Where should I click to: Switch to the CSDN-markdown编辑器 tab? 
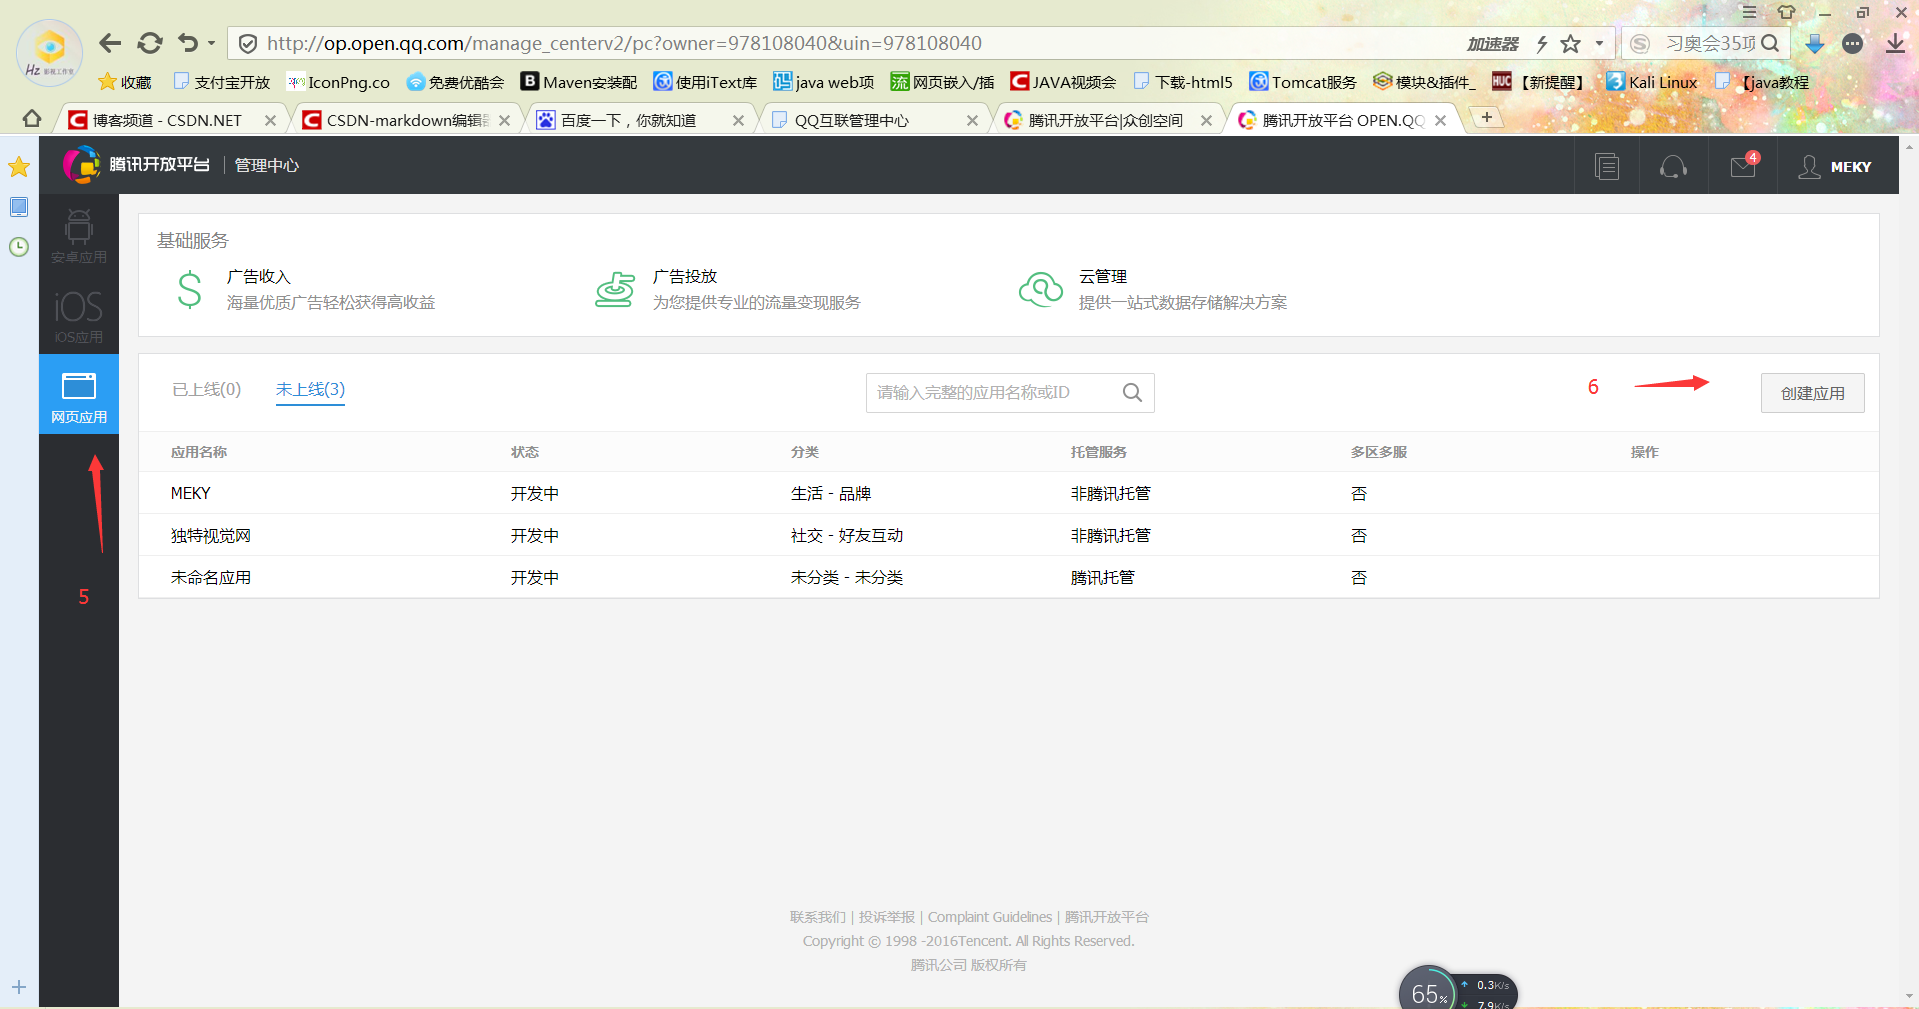[x=407, y=120]
